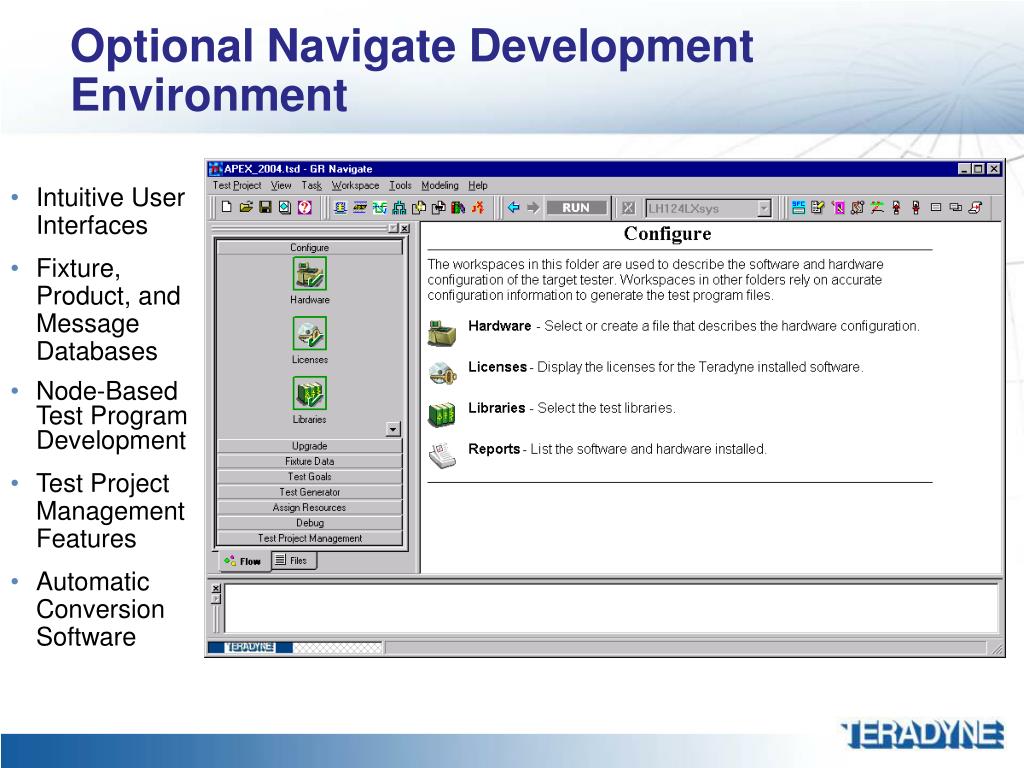The height and width of the screenshot is (768, 1024).
Task: Click the second red probe toolbar icon
Action: [916, 208]
